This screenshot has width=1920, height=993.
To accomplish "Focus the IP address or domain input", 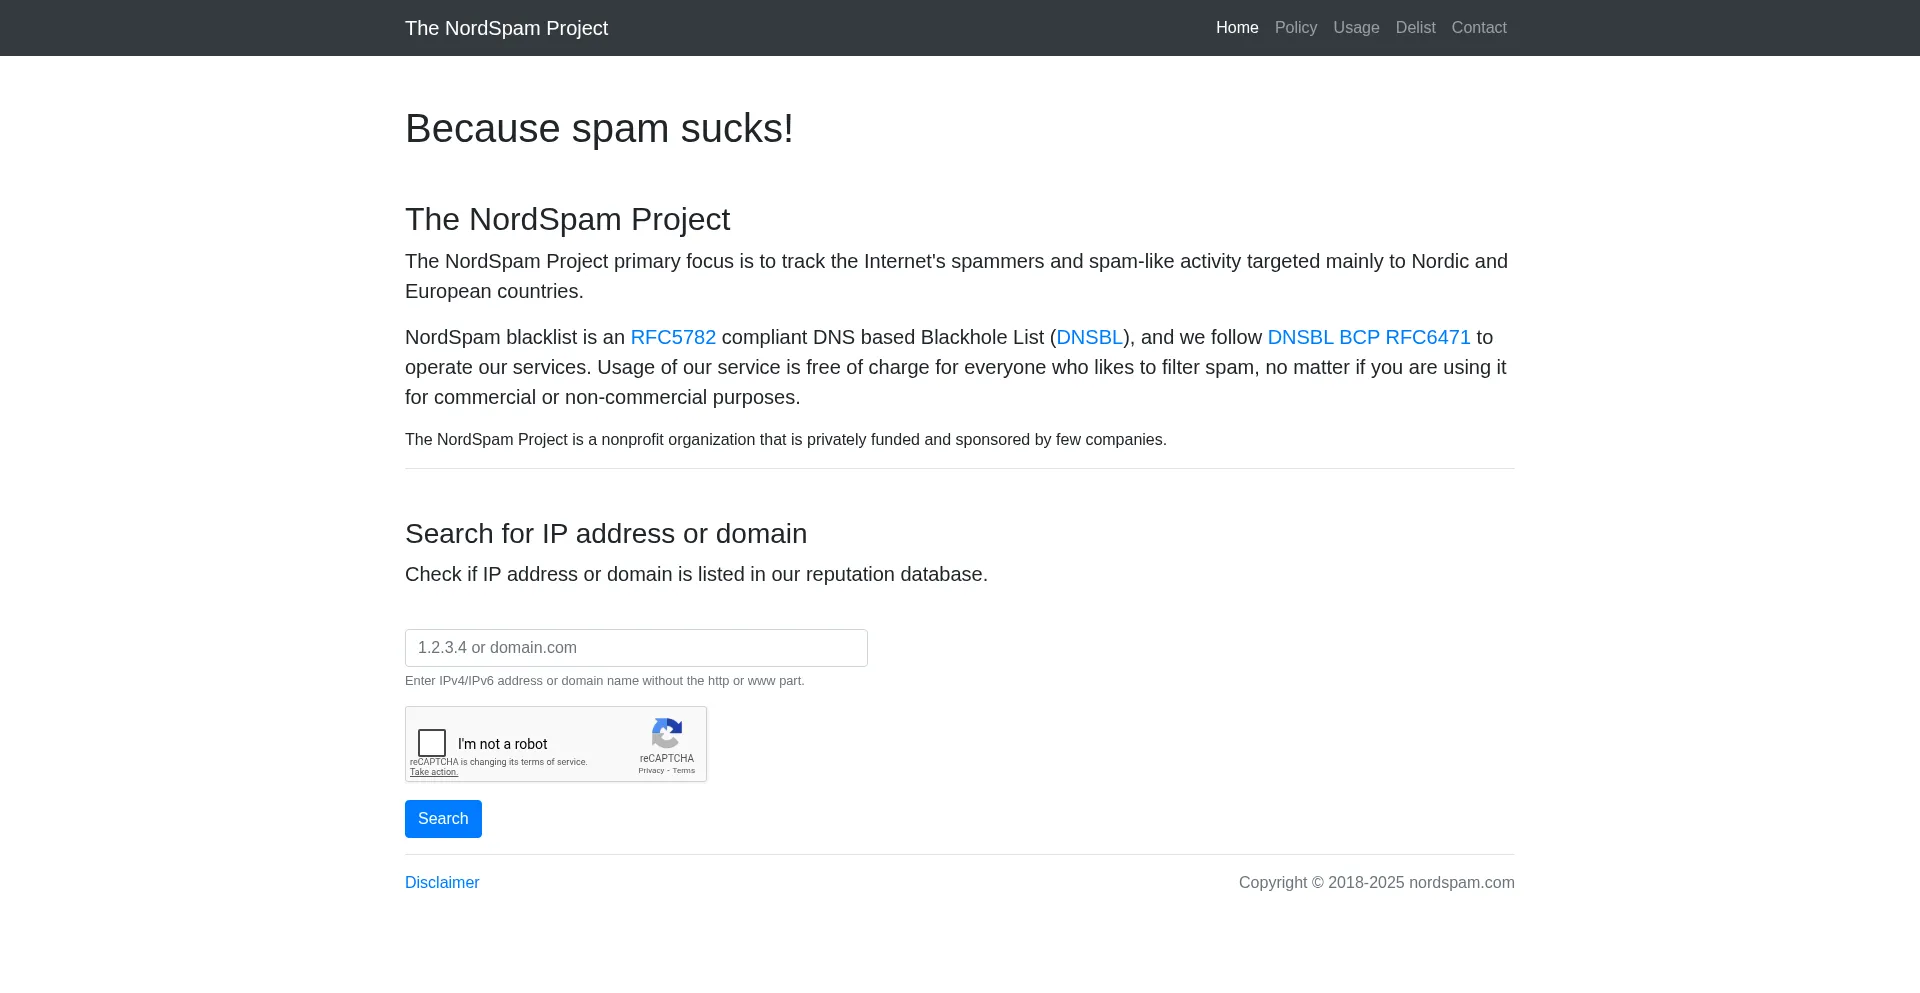I will 636,648.
